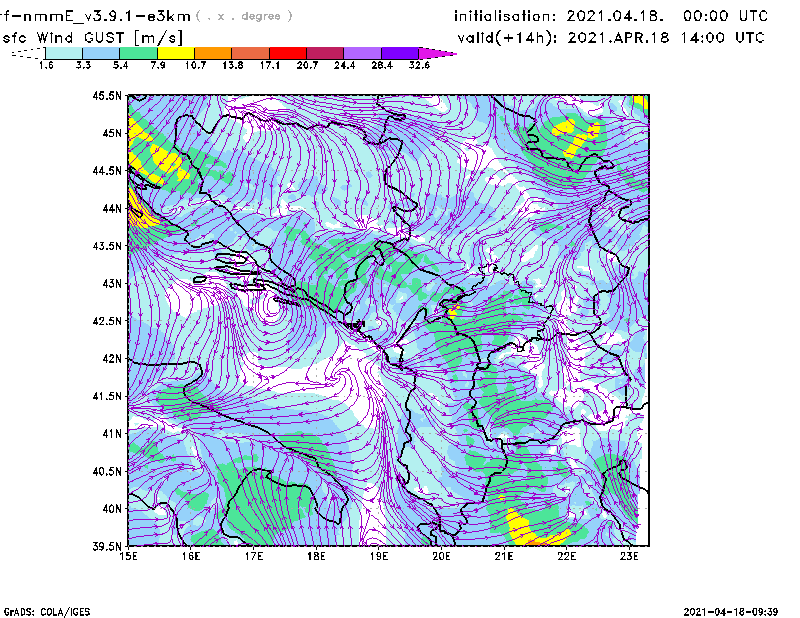Click the 19E longitude label
The image size is (800, 618).
[x=379, y=556]
